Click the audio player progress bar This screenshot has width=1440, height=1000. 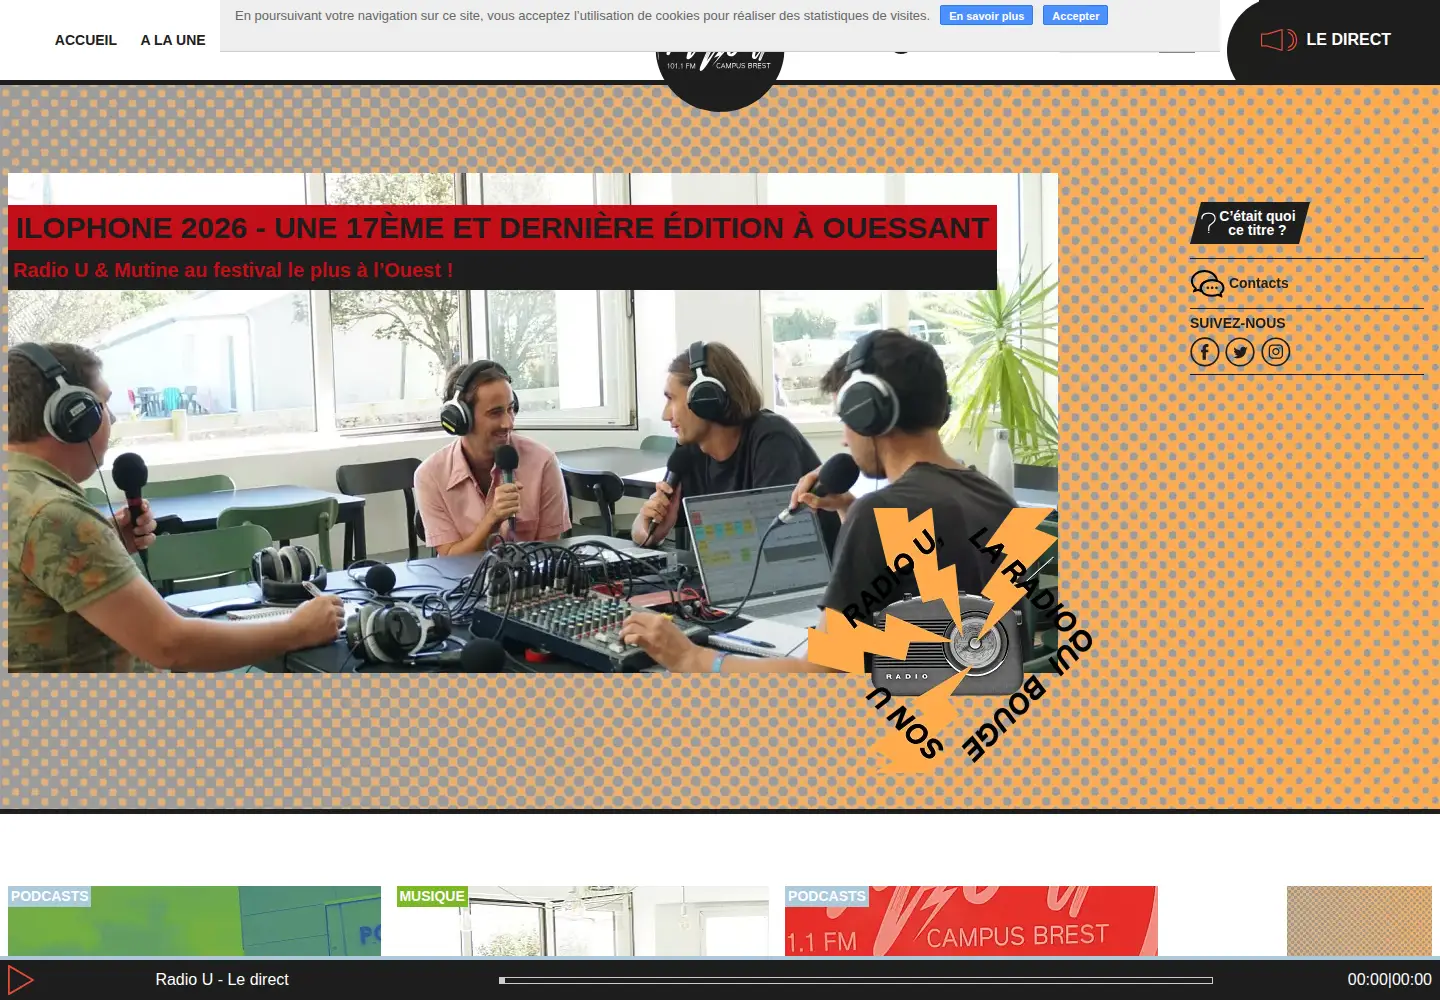click(x=856, y=980)
